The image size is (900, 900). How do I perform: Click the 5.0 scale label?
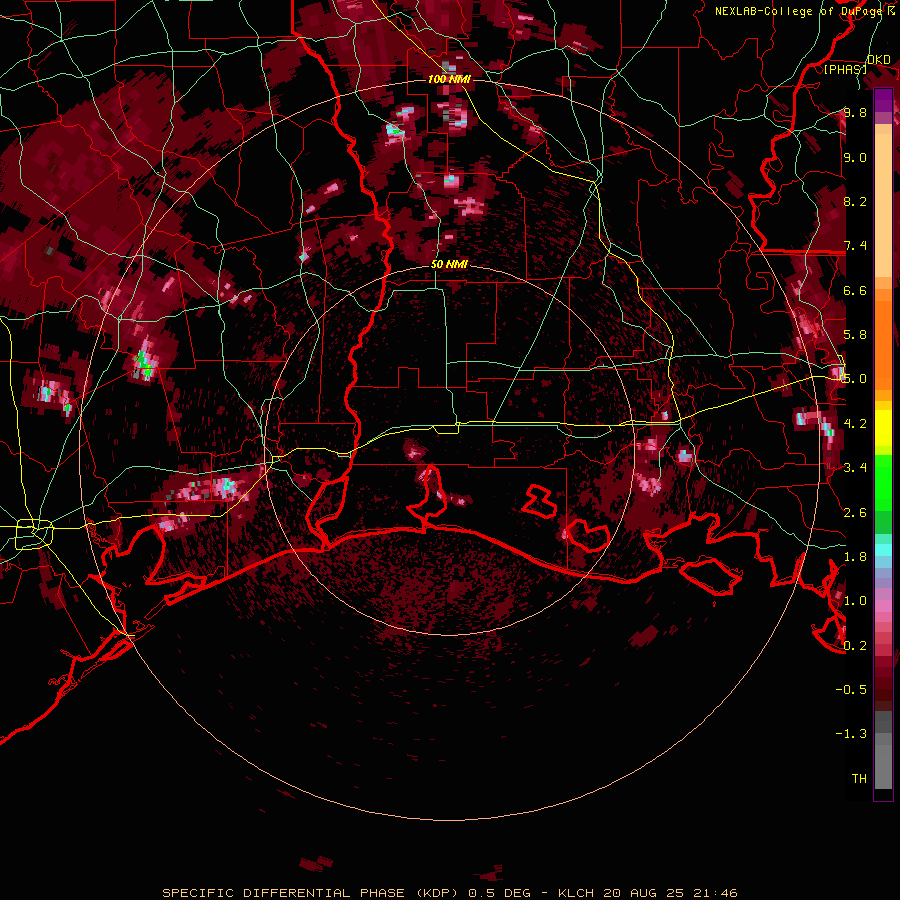point(855,379)
